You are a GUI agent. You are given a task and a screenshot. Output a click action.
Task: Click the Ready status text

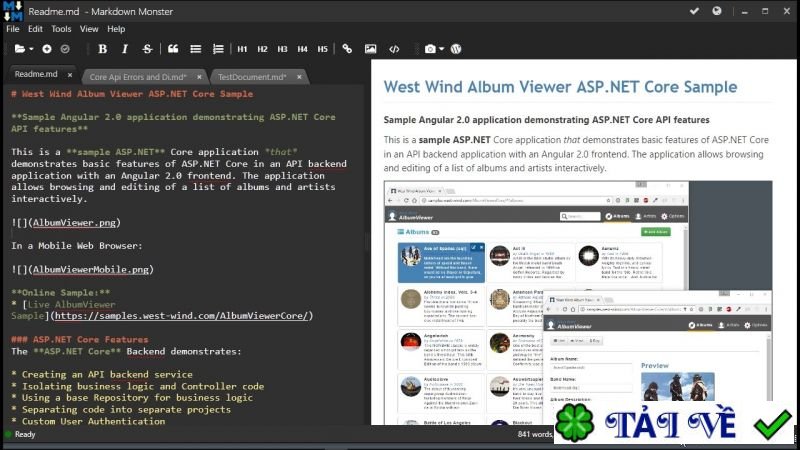coord(25,434)
